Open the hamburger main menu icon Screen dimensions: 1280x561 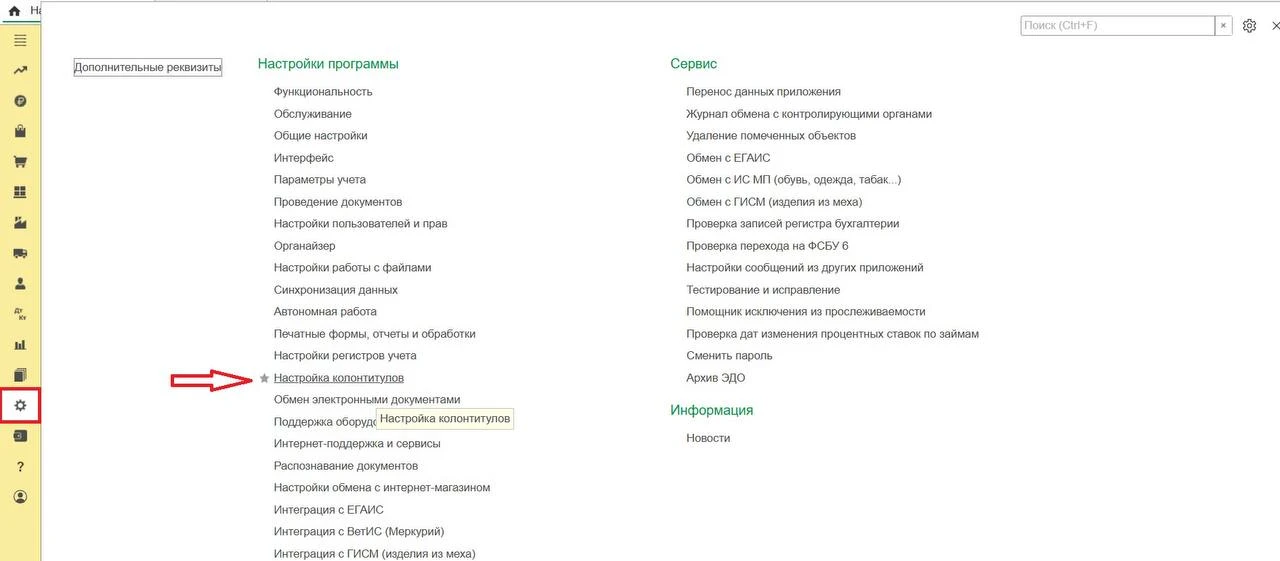20,40
